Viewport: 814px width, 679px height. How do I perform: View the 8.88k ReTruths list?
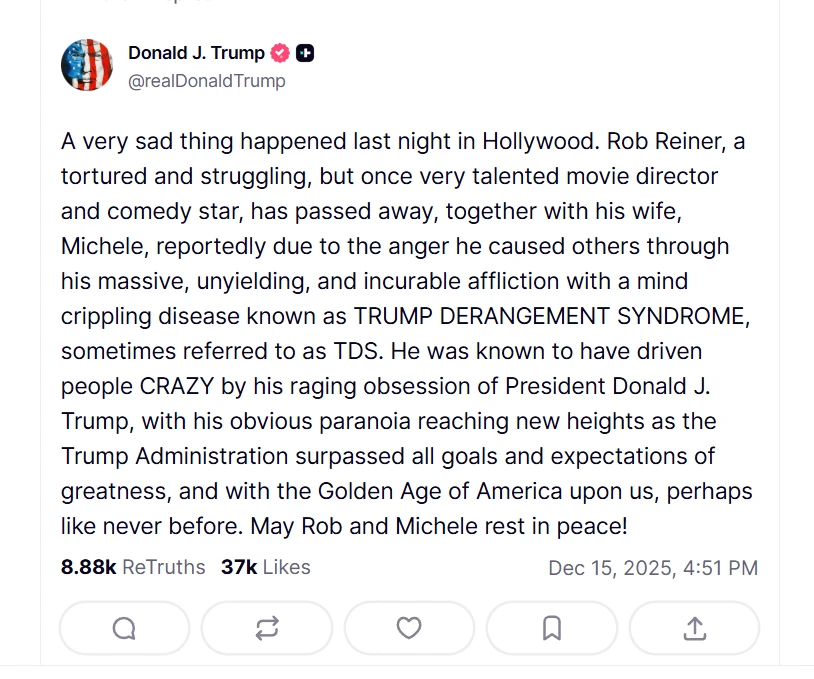[x=133, y=567]
